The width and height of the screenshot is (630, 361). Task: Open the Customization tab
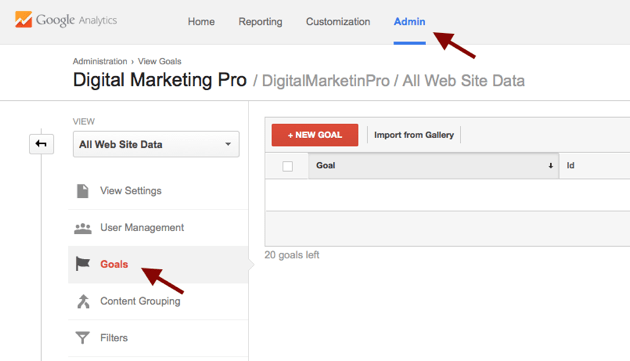click(x=338, y=22)
